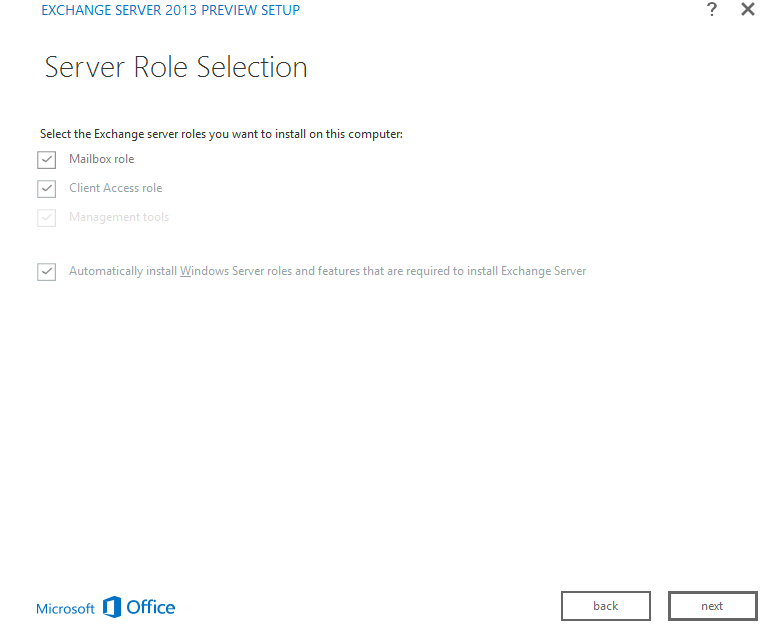Click "Exchange Server" at the end of the auto-install label

click(543, 271)
